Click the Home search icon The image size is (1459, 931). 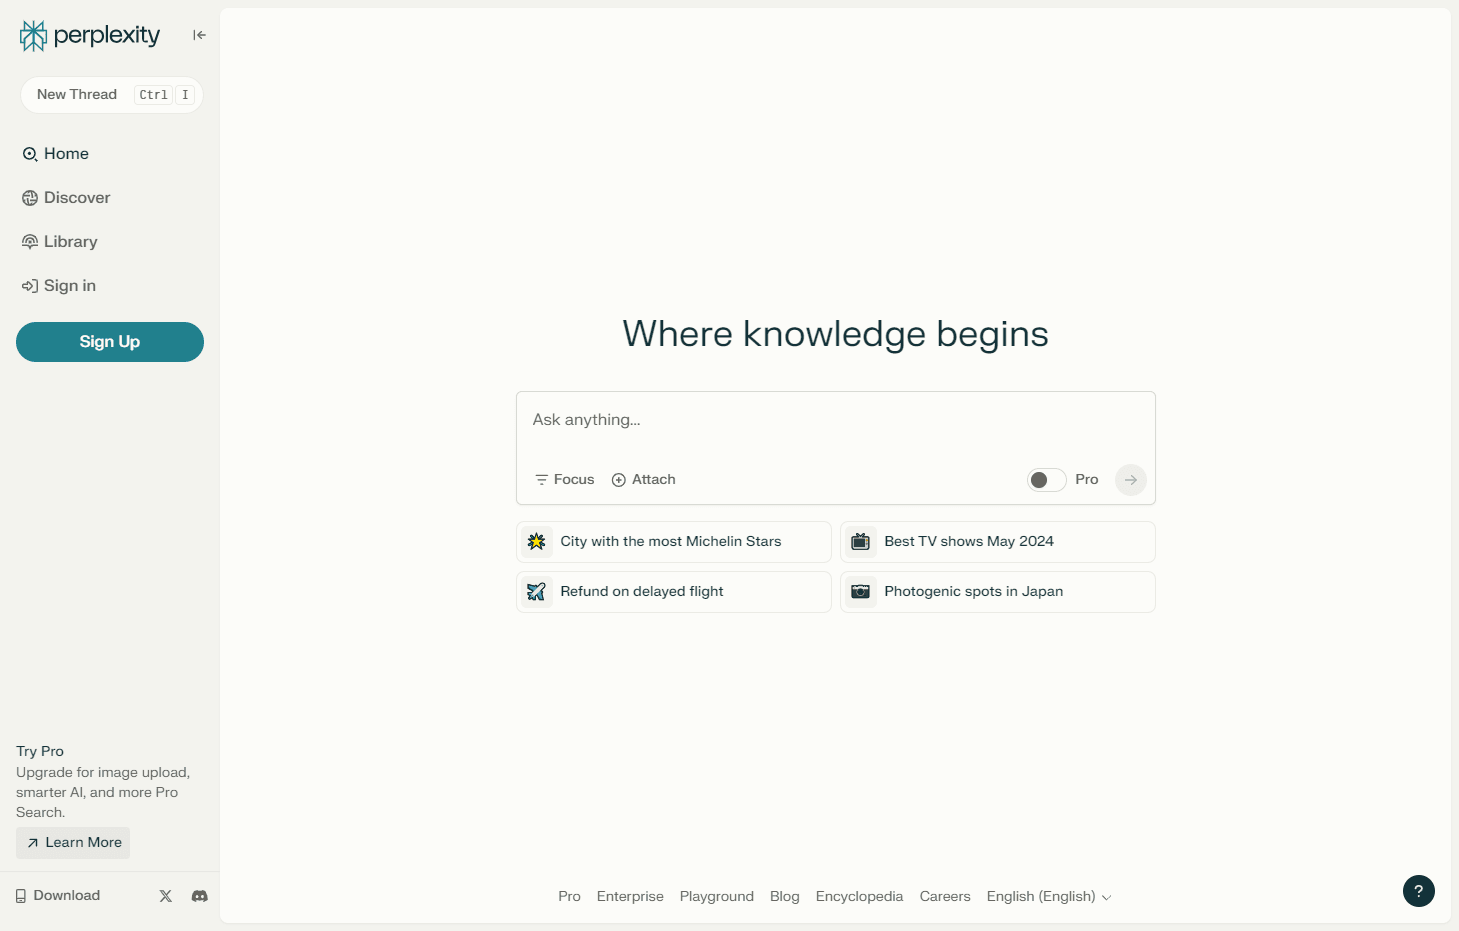30,154
